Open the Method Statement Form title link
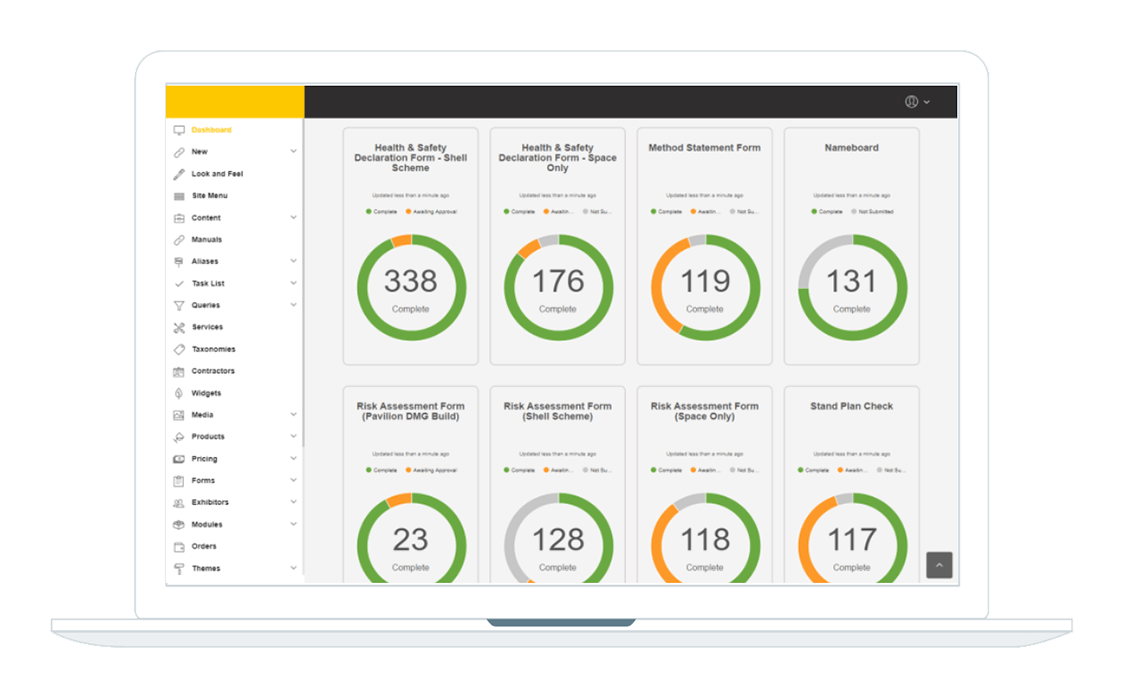 704,148
